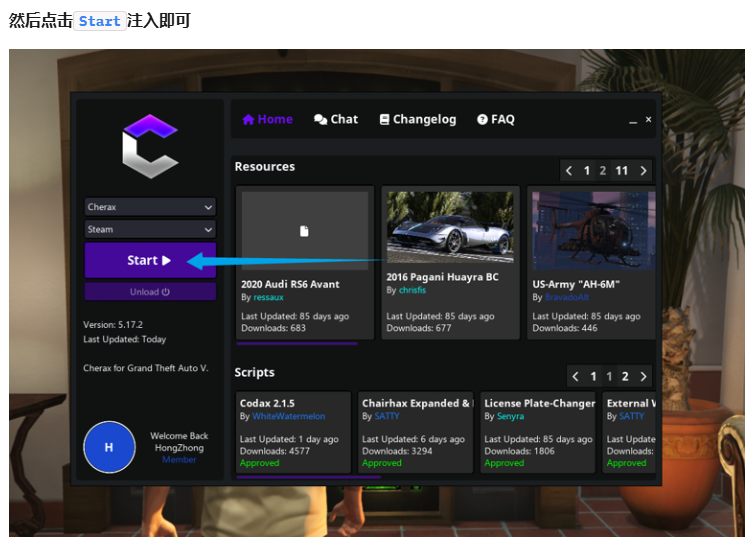This screenshot has width=753, height=547.
Task: Go to previous page of Scripts
Action: pyautogui.click(x=575, y=377)
